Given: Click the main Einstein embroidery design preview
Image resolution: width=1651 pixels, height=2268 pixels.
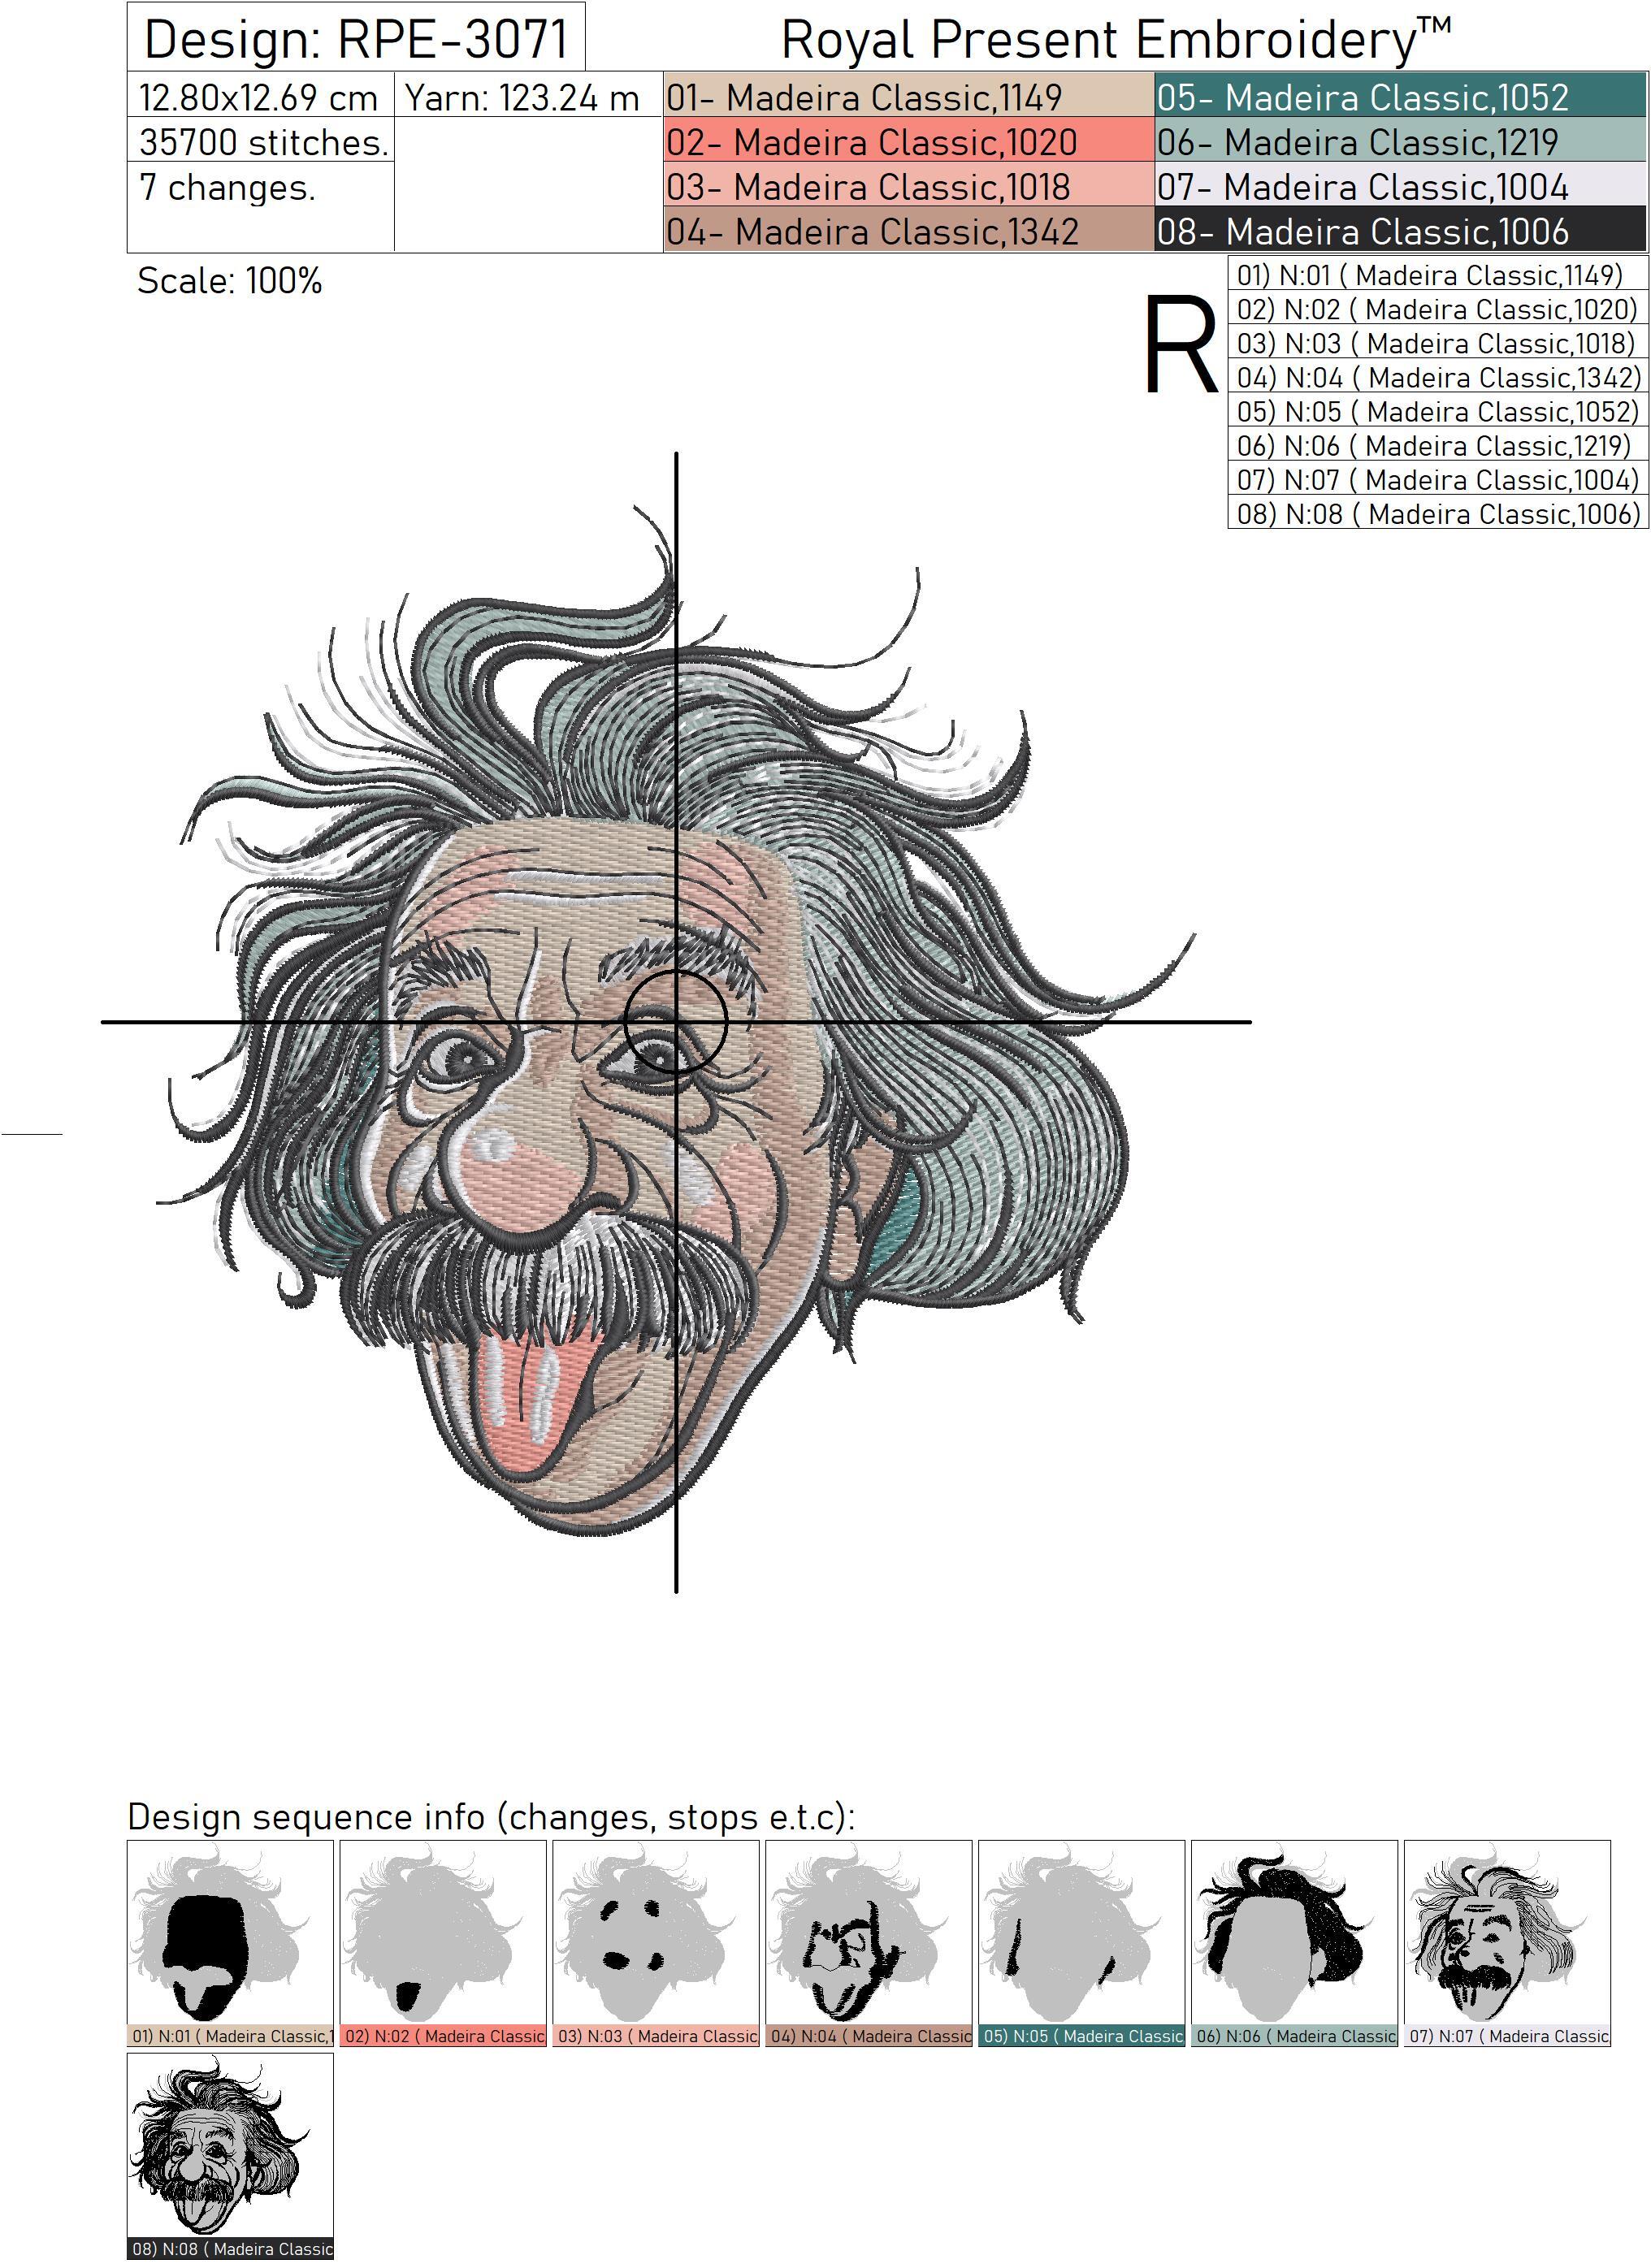Looking at the screenshot, I should pos(676,1020).
